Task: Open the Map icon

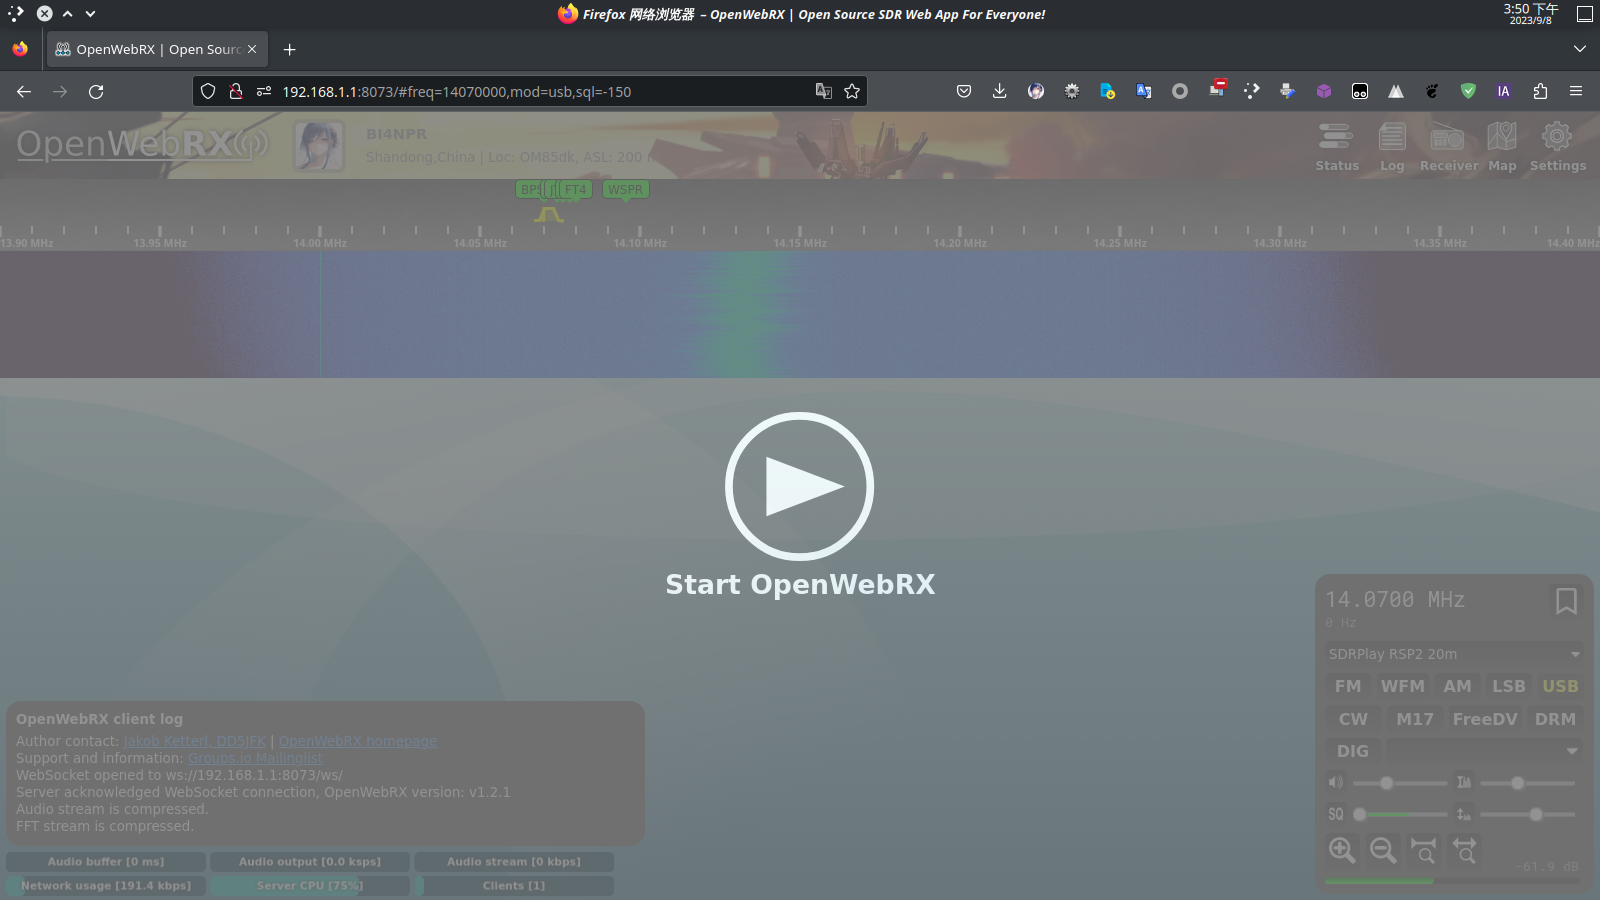Action: [1501, 146]
